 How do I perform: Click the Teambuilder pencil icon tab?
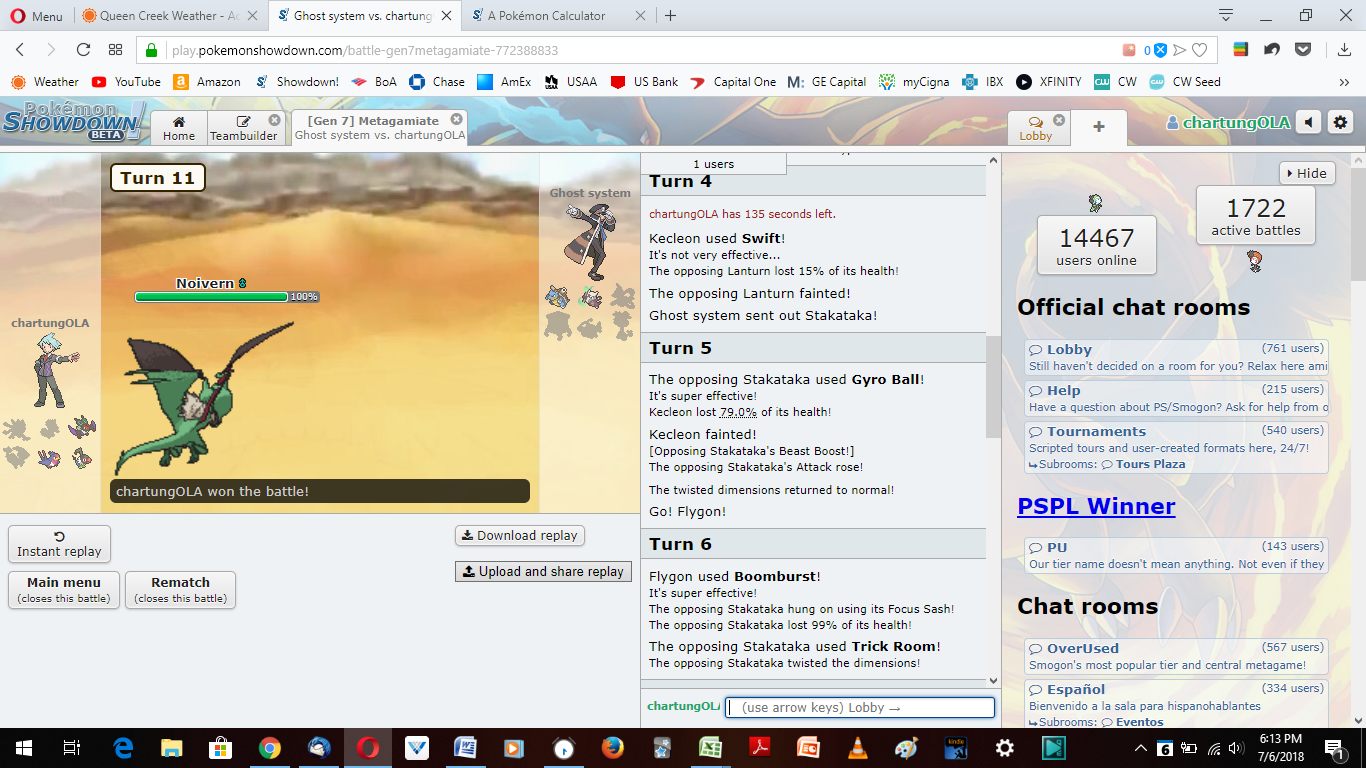[243, 128]
